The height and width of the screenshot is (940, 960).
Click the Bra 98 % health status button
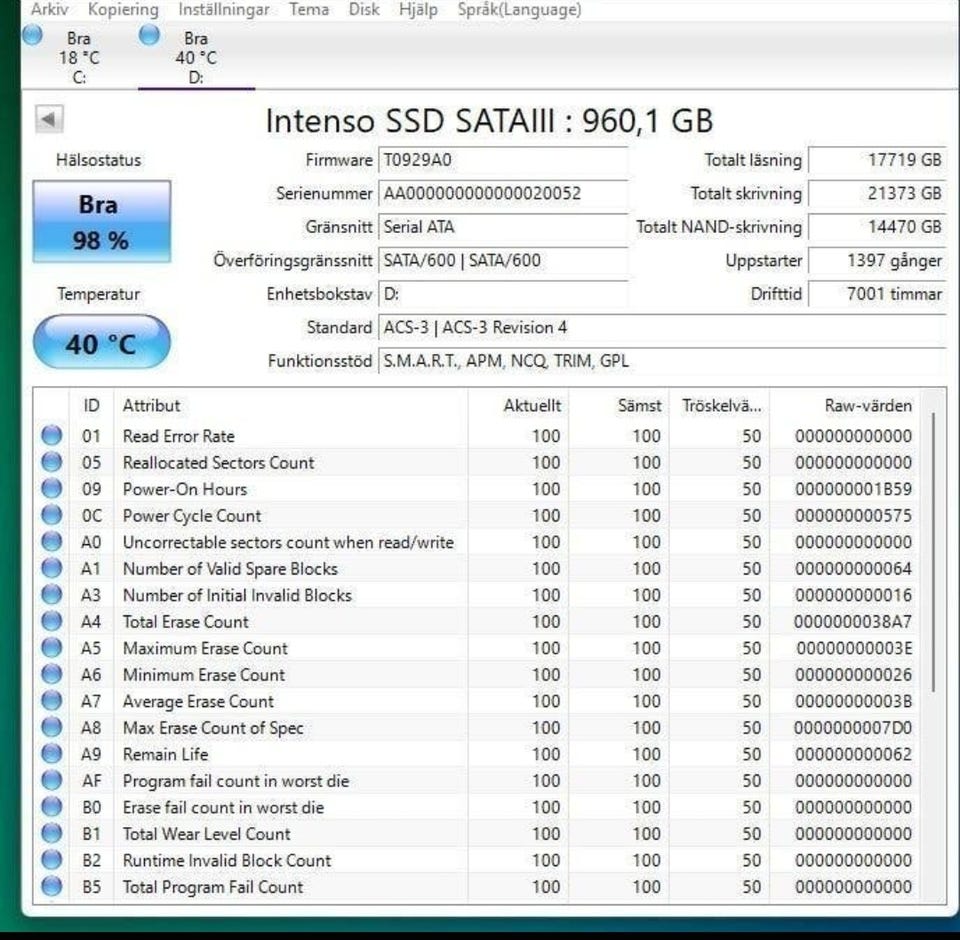click(x=102, y=222)
